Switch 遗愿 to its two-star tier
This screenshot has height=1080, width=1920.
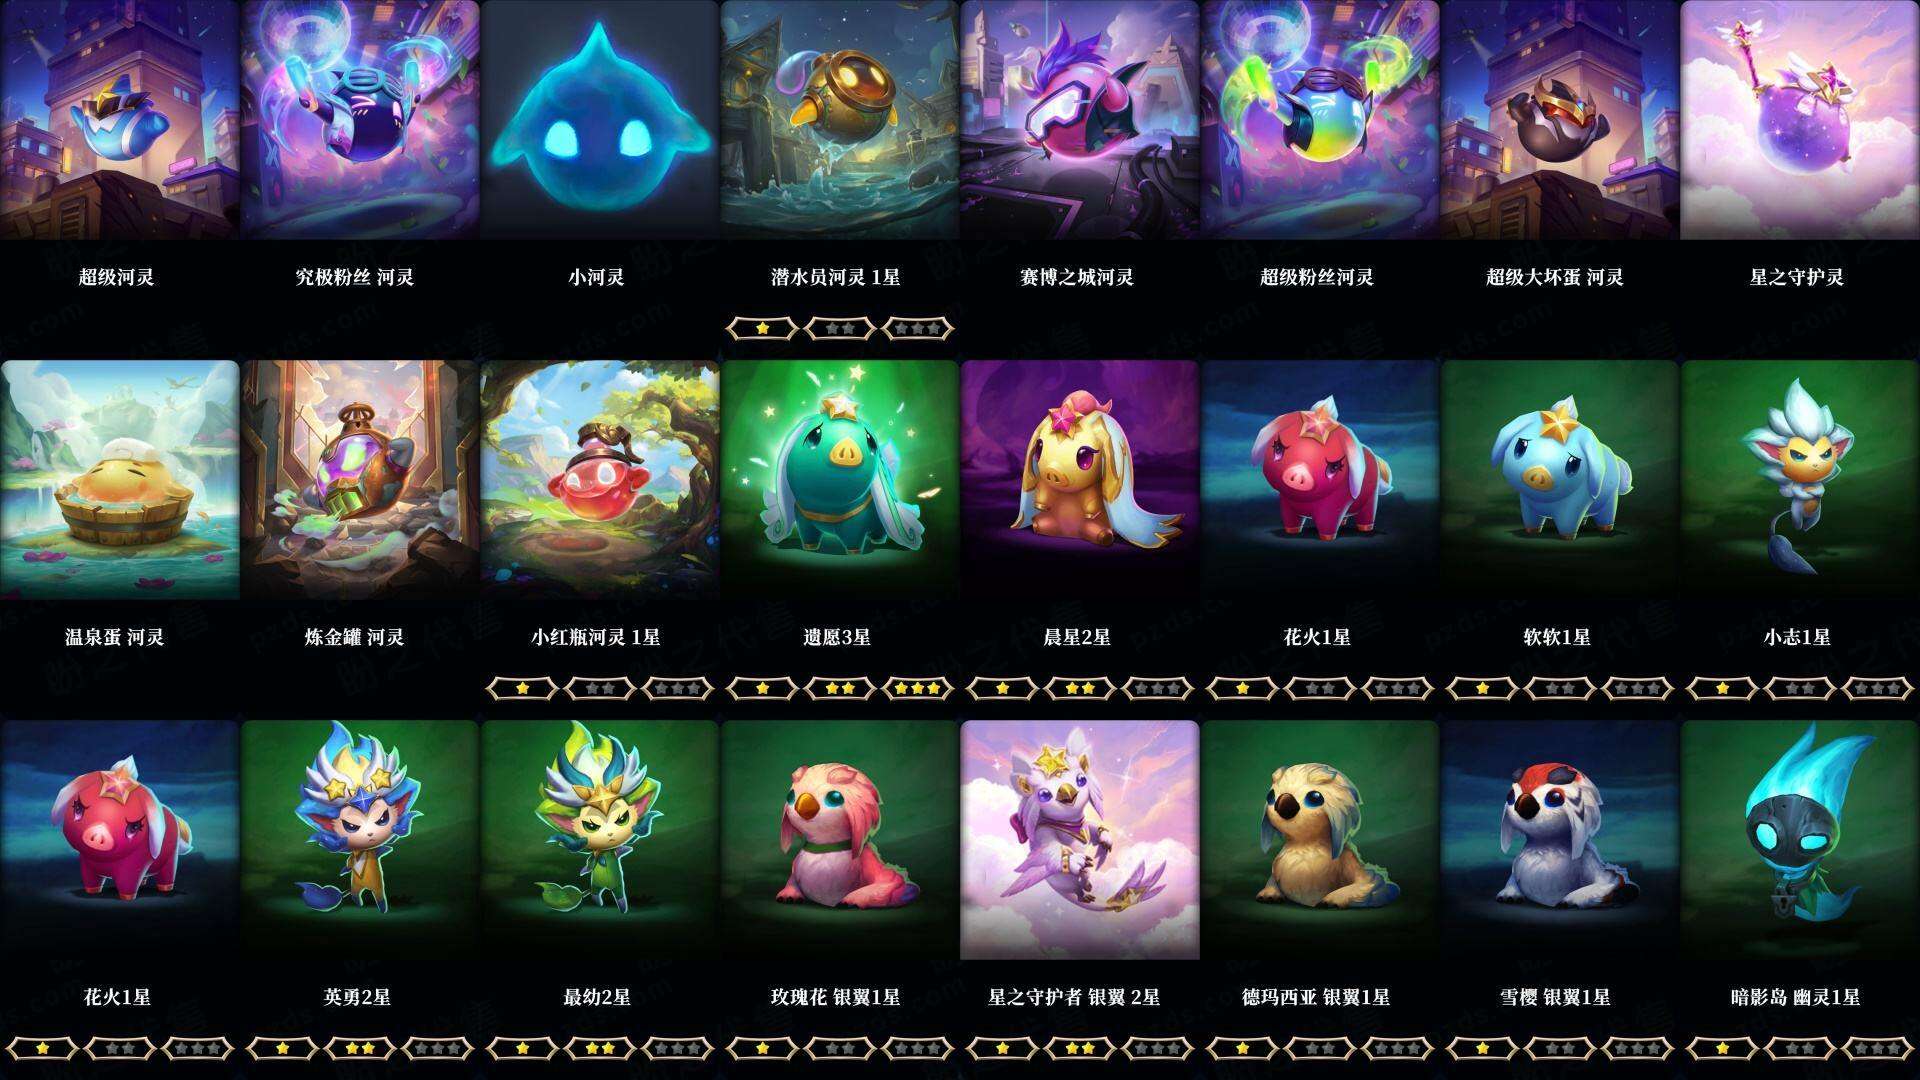tap(840, 688)
